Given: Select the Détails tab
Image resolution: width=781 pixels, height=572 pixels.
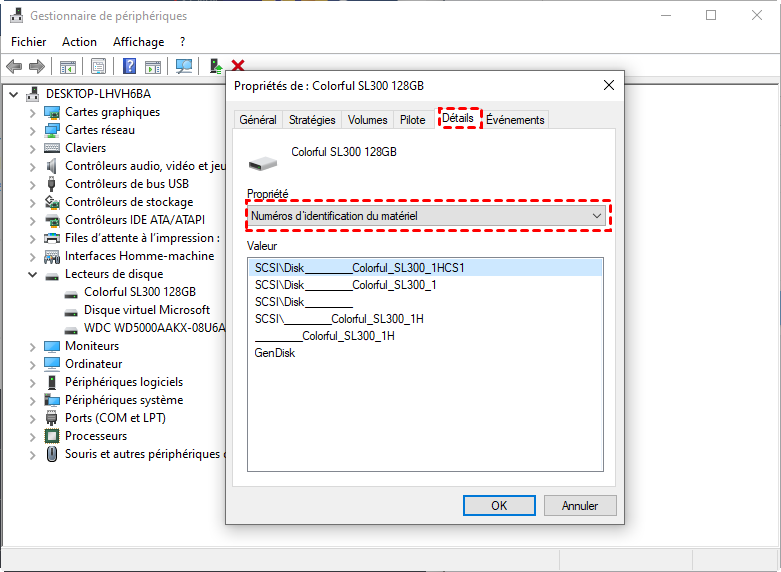Looking at the screenshot, I should pyautogui.click(x=458, y=118).
